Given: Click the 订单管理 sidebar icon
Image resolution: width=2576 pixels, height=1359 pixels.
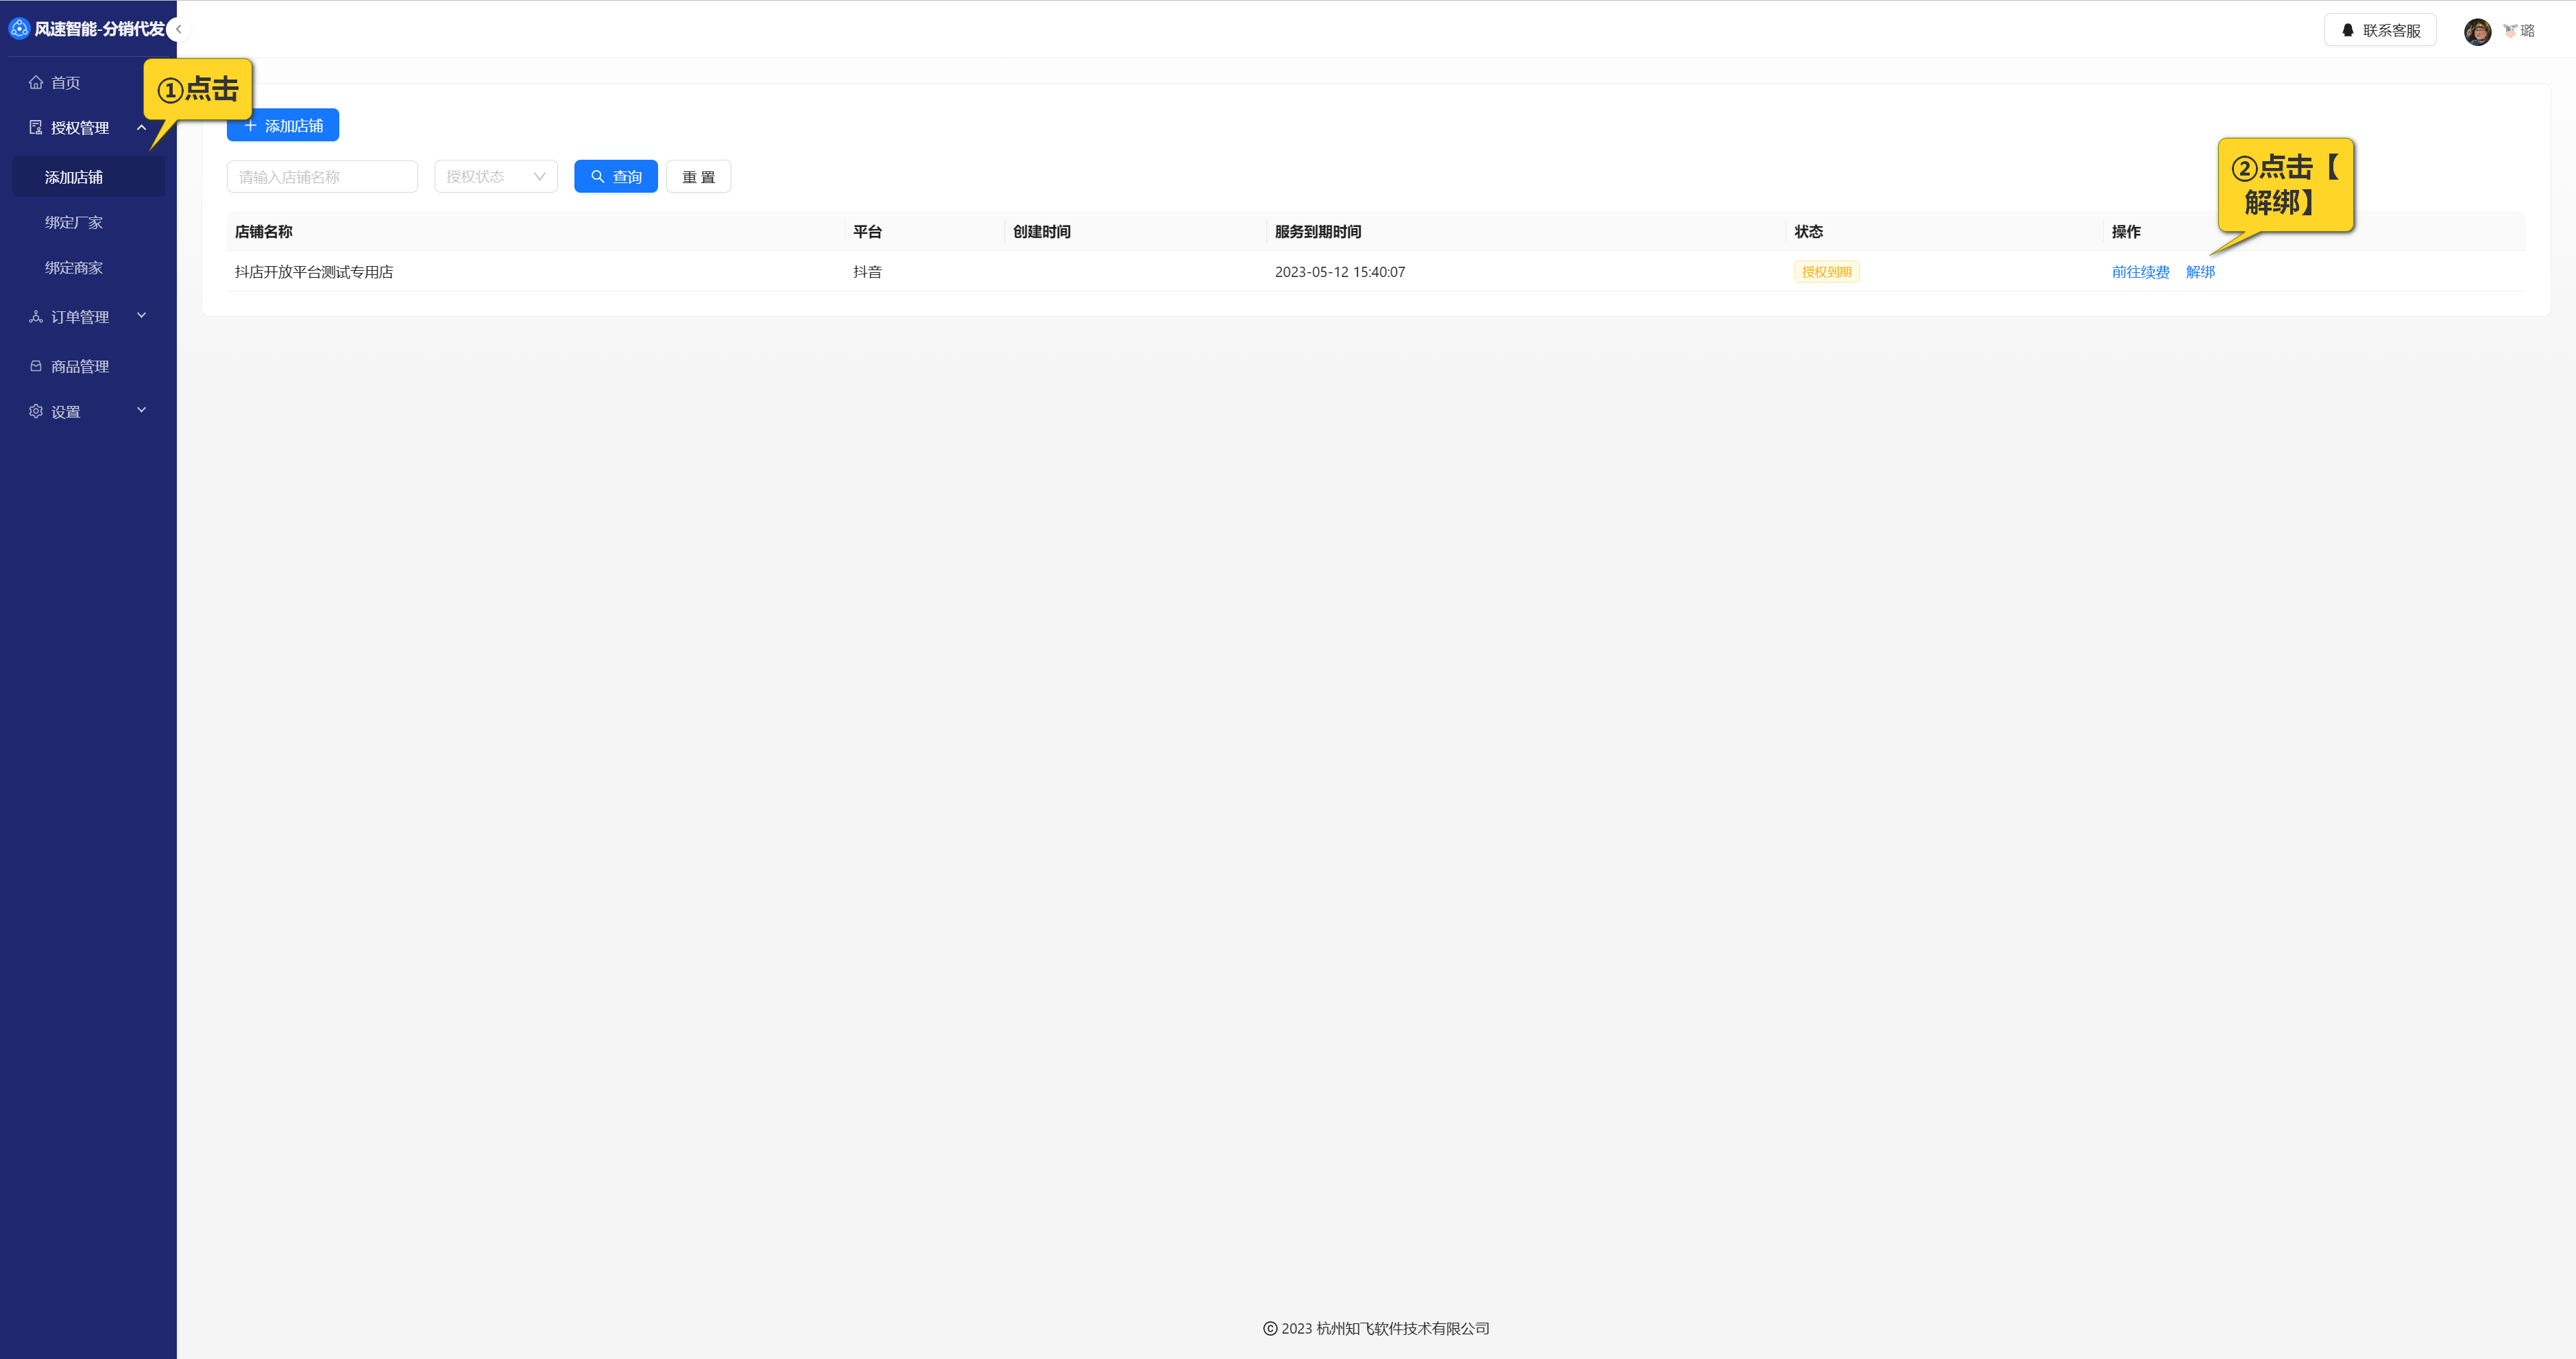Looking at the screenshot, I should (x=36, y=317).
